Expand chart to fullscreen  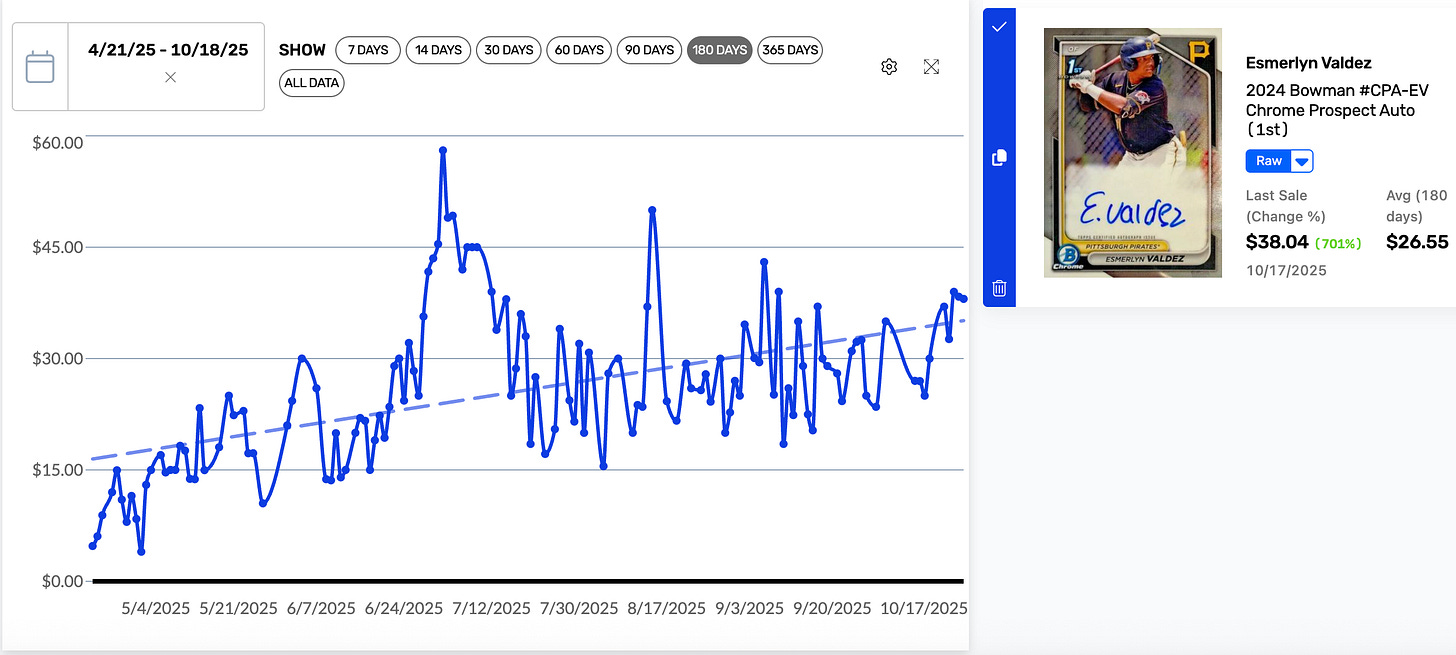click(x=931, y=66)
